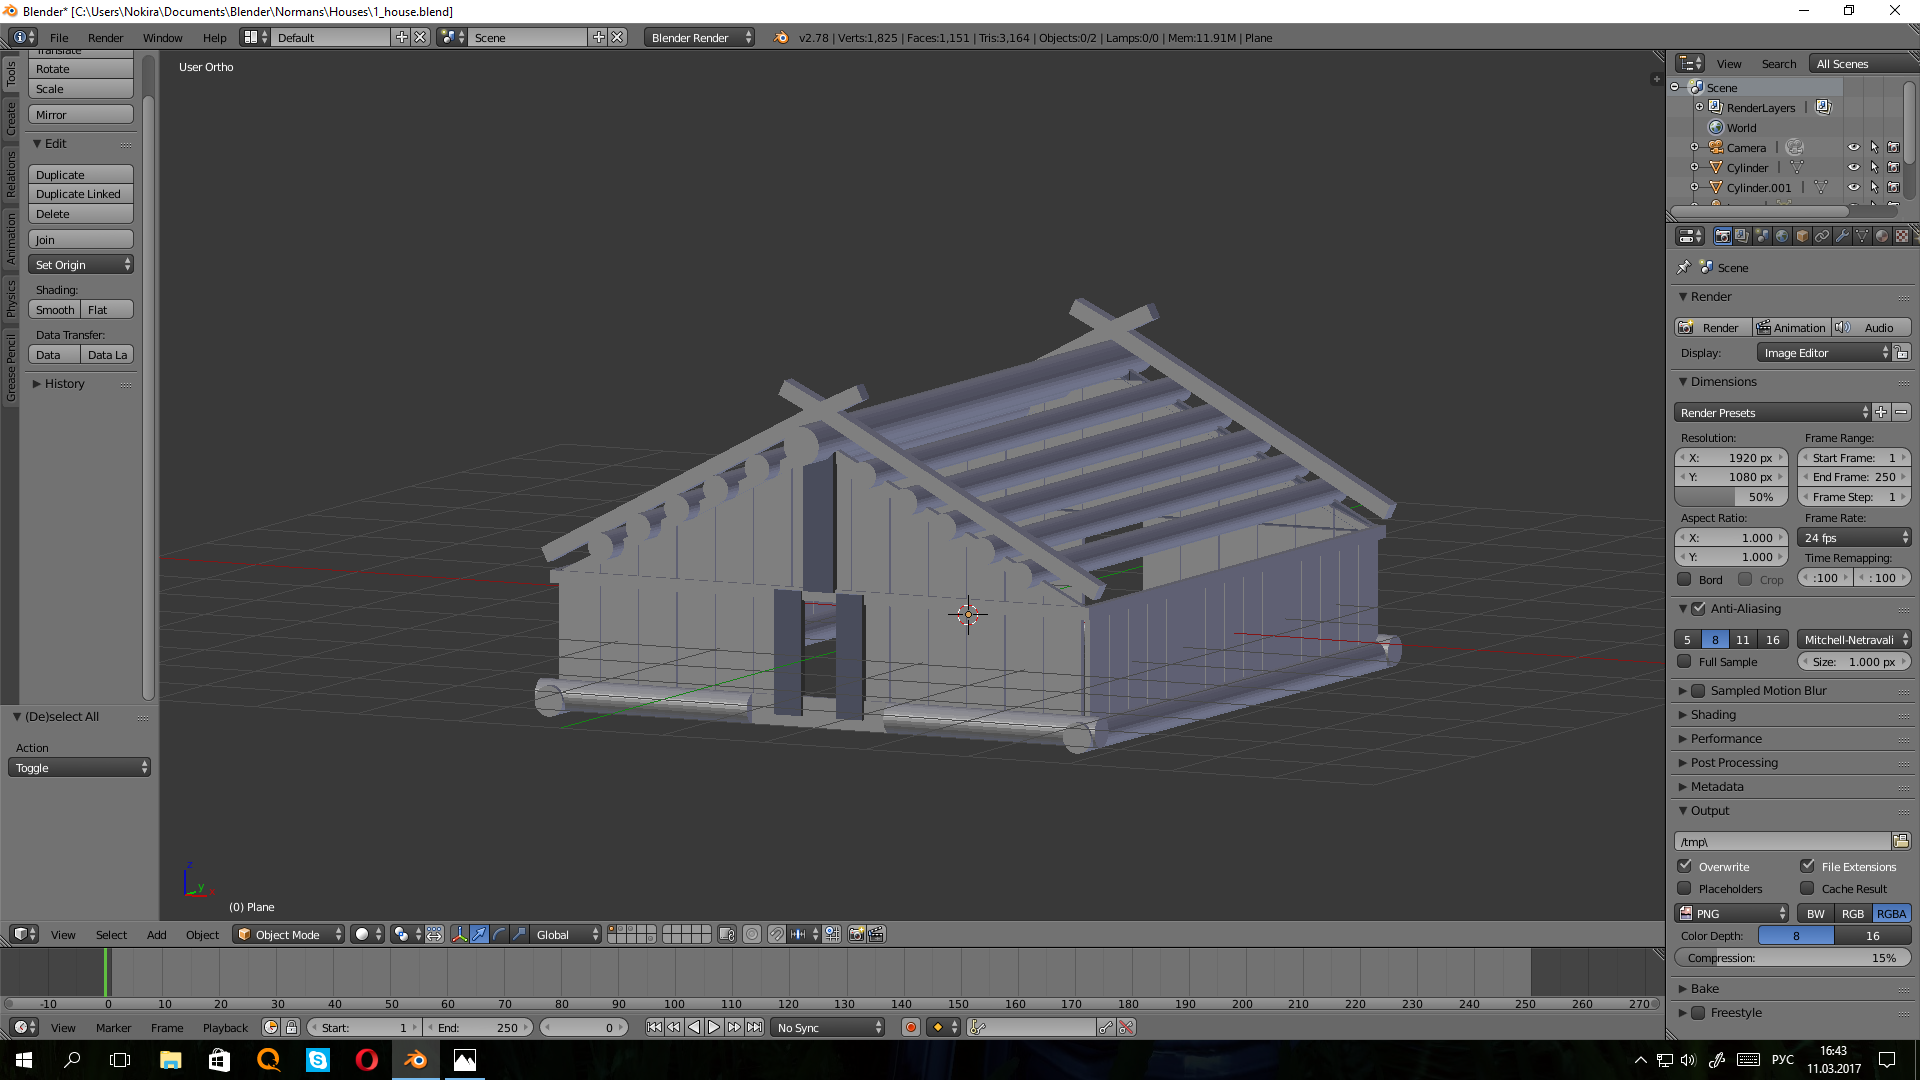The height and width of the screenshot is (1080, 1920).
Task: Select the scale manipulator icon
Action: [519, 934]
